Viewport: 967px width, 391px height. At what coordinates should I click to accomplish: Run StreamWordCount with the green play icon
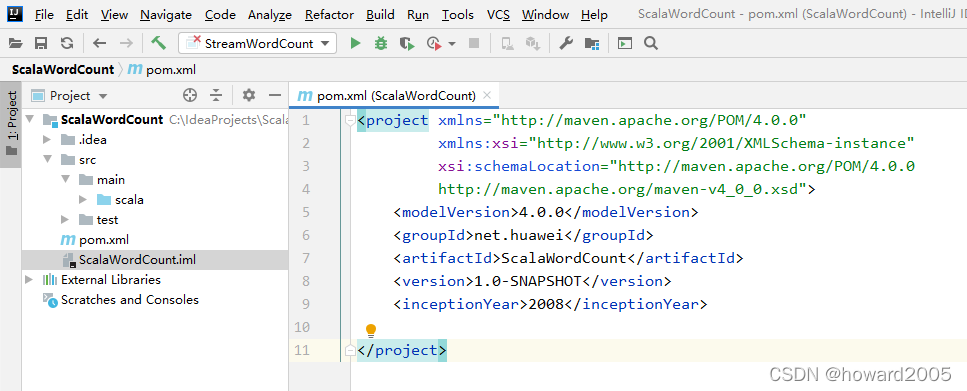pos(355,43)
